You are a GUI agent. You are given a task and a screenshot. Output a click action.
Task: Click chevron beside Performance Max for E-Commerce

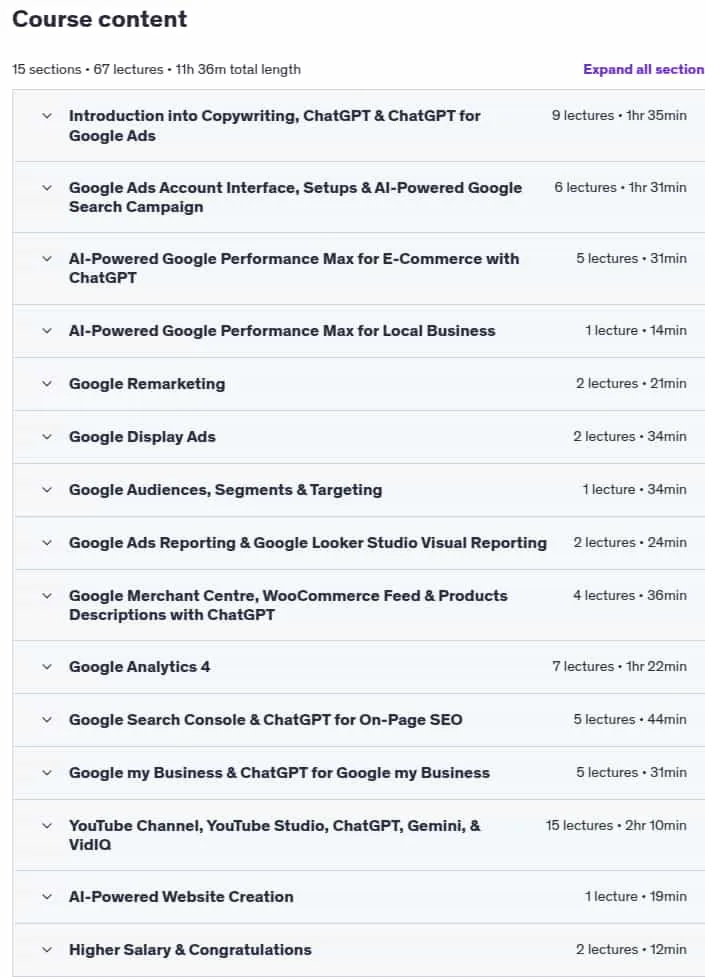tap(47, 259)
